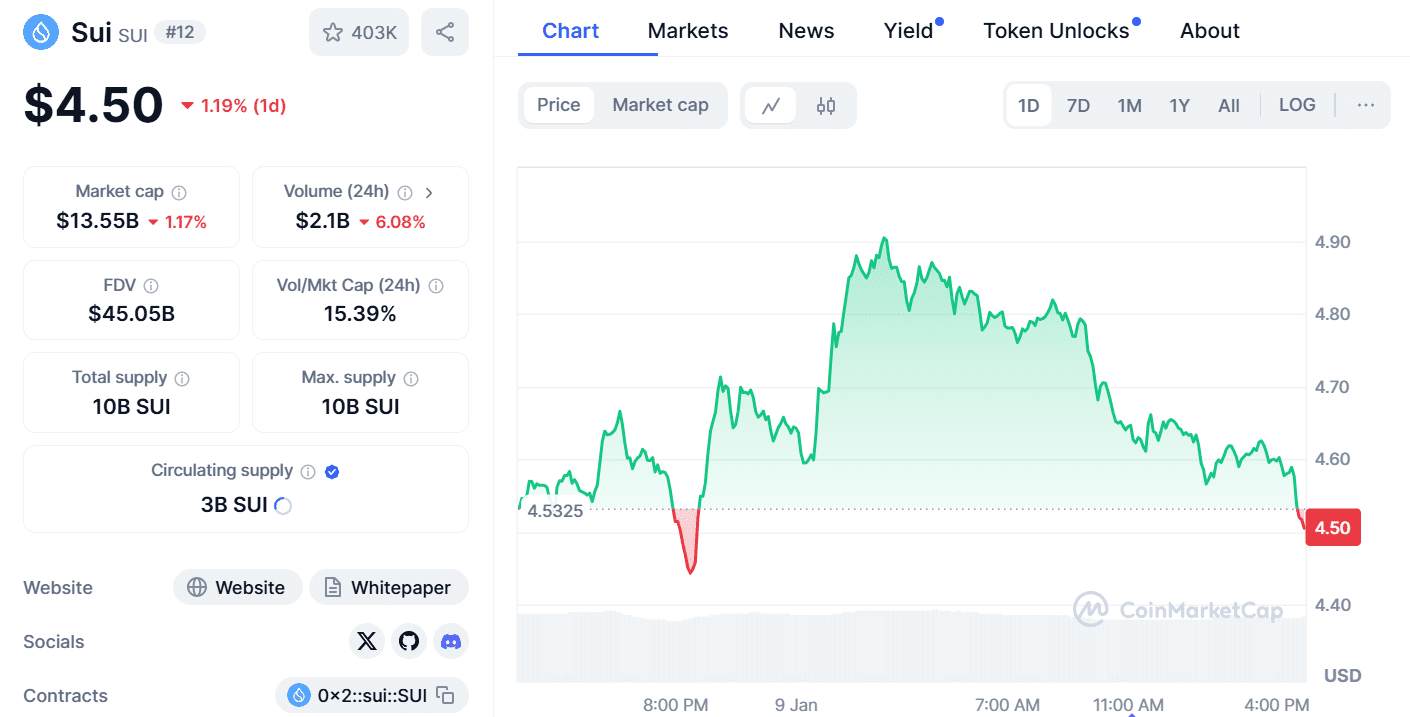The image size is (1410, 717).
Task: Click the share icon next to the watchlist button
Action: click(444, 31)
